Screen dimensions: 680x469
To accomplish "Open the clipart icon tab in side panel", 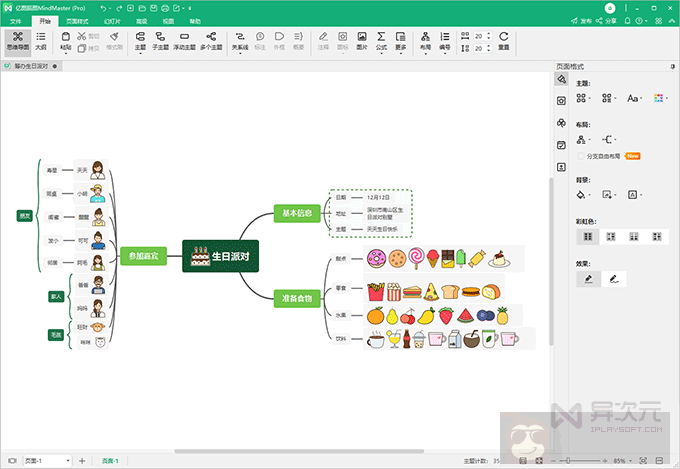I will click(562, 122).
